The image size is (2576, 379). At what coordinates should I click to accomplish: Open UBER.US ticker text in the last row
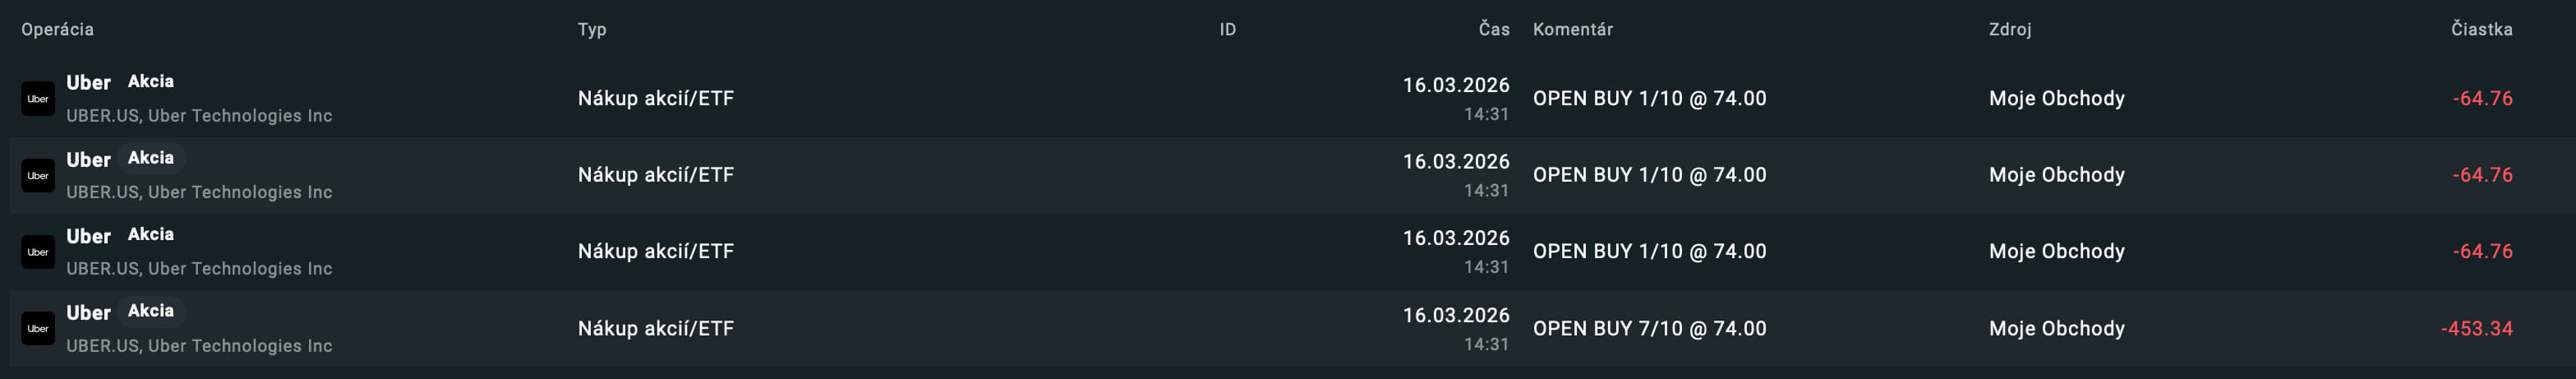[x=103, y=346]
